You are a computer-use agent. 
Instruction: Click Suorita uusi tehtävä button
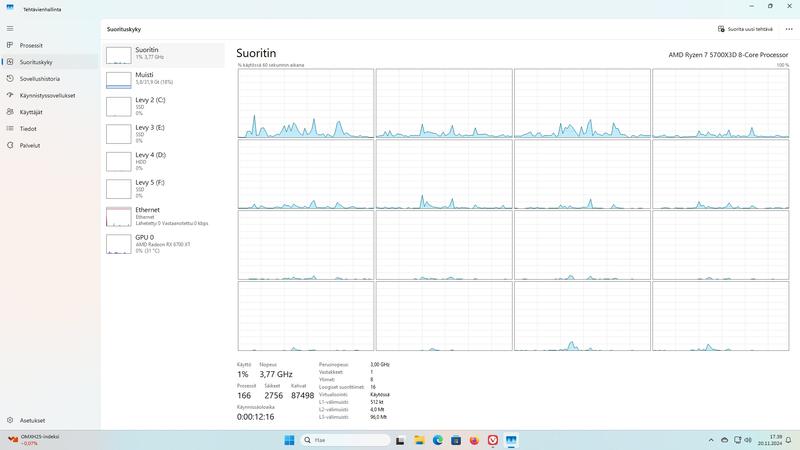pyautogui.click(x=745, y=29)
